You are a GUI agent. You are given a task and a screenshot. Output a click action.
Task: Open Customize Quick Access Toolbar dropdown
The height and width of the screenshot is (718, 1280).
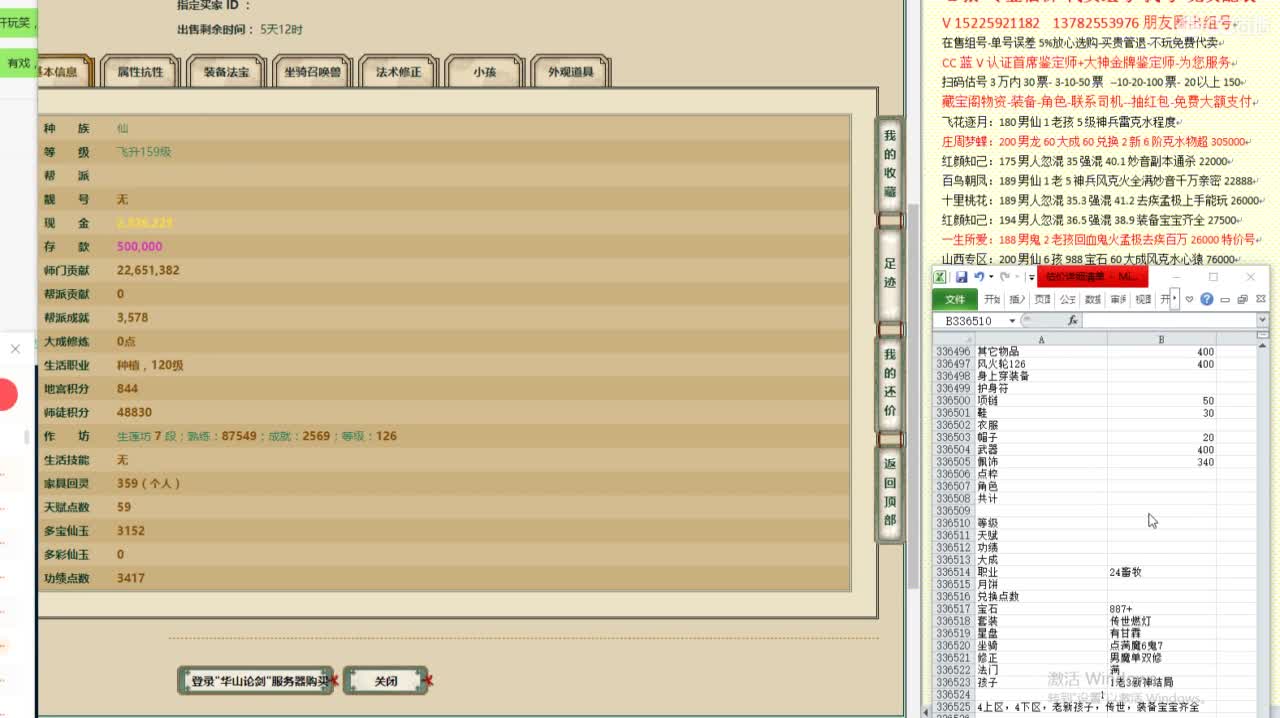(x=1030, y=277)
